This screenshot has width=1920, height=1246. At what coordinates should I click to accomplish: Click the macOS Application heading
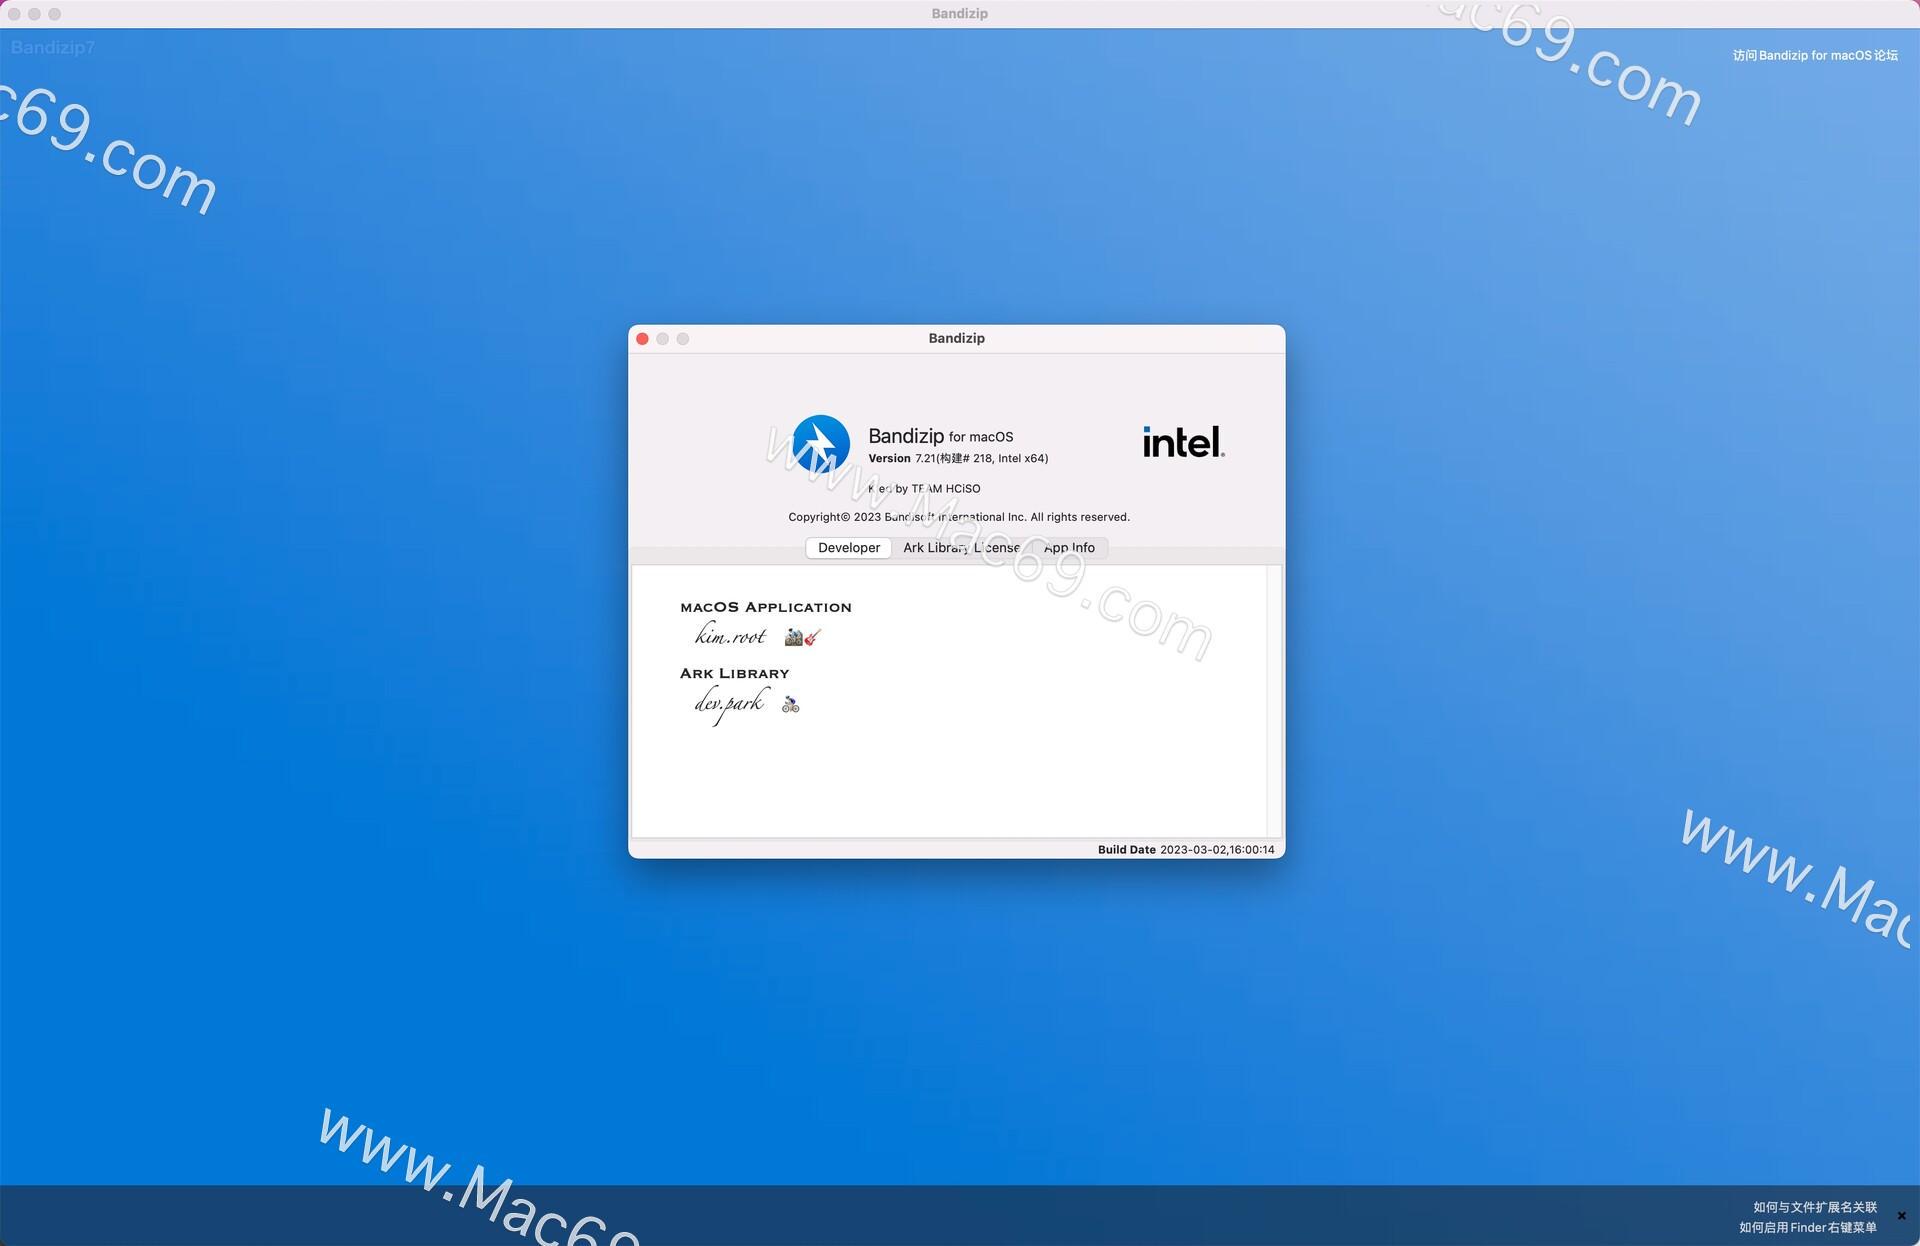(766, 607)
